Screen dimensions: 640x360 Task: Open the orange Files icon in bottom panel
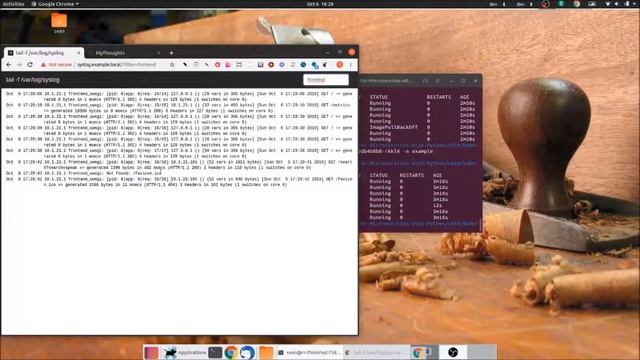266,352
